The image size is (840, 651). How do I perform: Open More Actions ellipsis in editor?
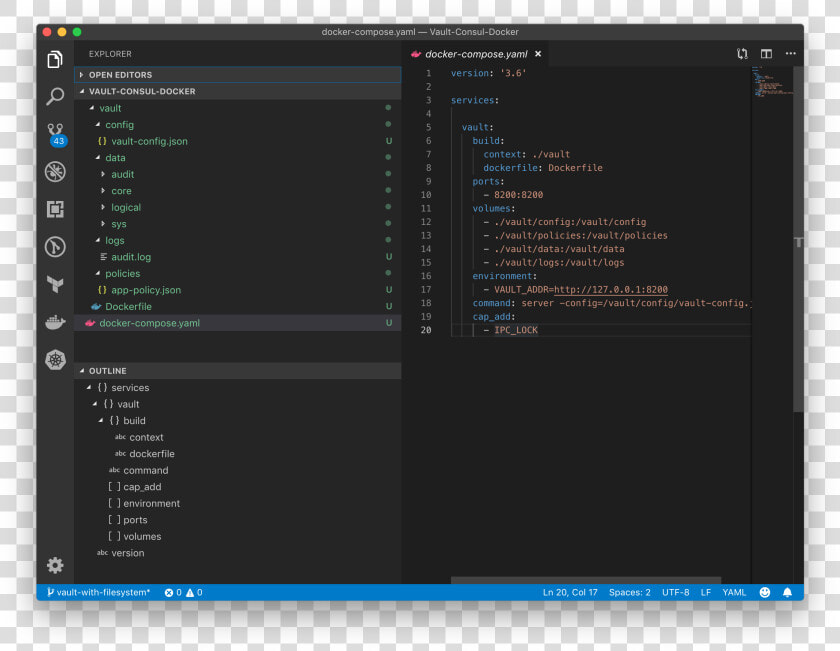point(790,54)
